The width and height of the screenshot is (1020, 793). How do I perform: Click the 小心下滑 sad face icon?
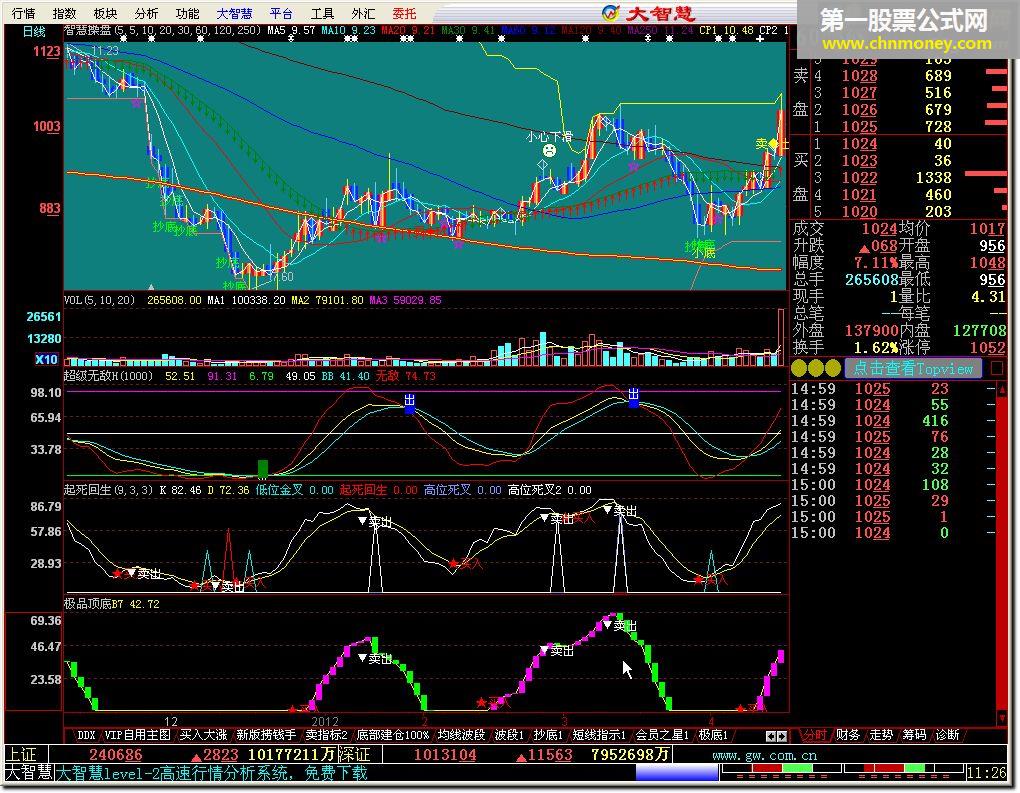(550, 151)
